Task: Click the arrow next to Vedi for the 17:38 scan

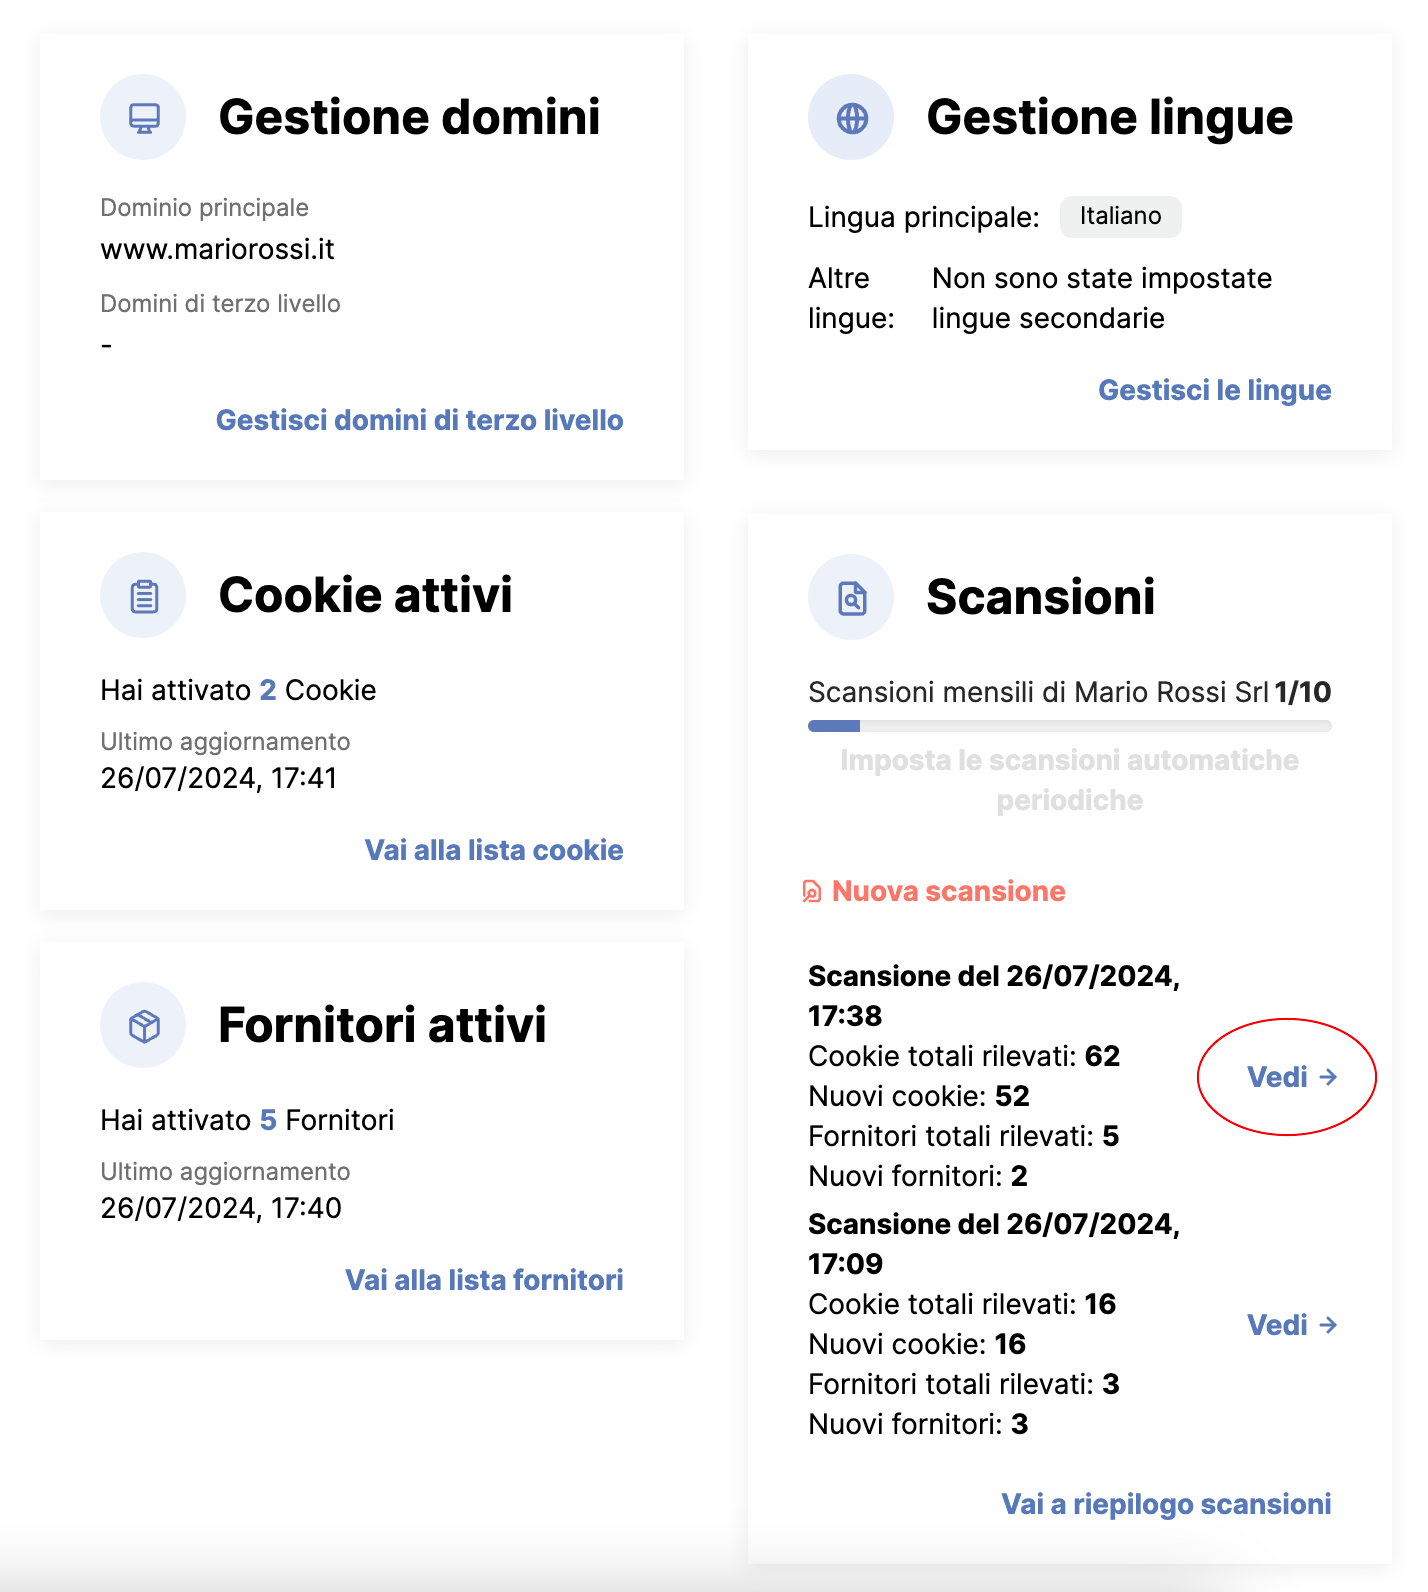Action: [1328, 1077]
